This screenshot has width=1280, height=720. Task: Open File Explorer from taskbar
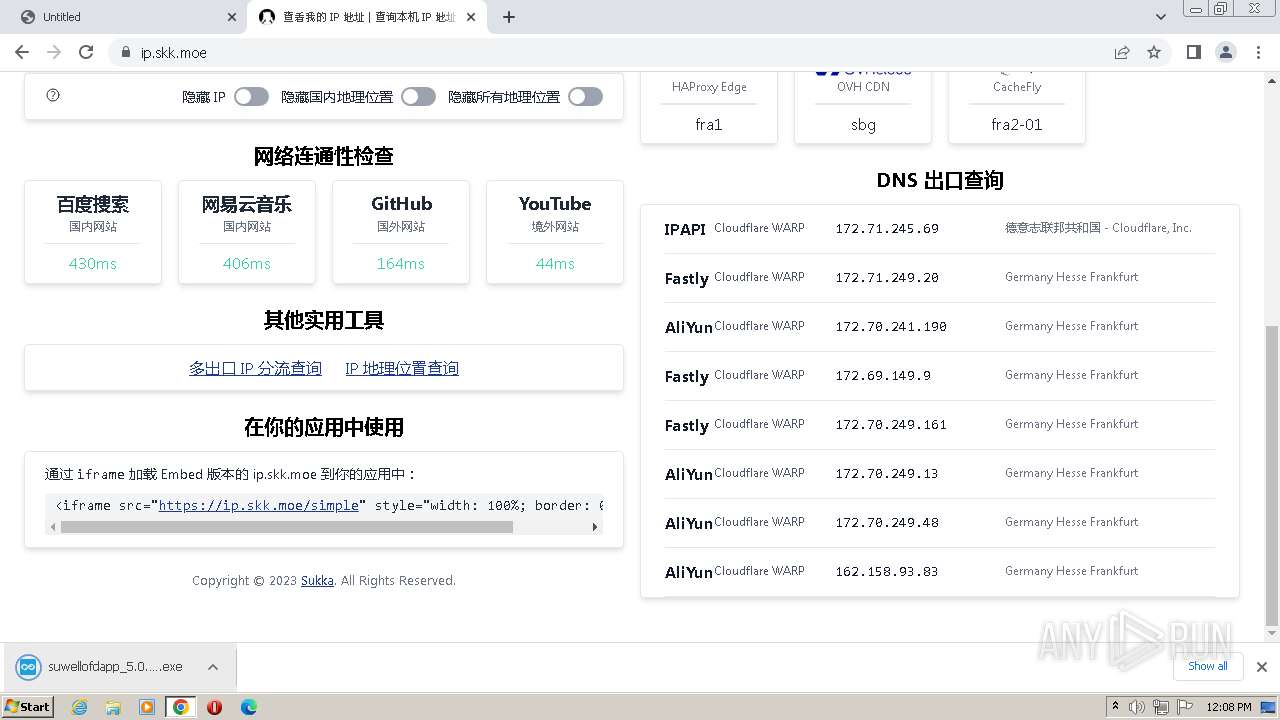(113, 707)
